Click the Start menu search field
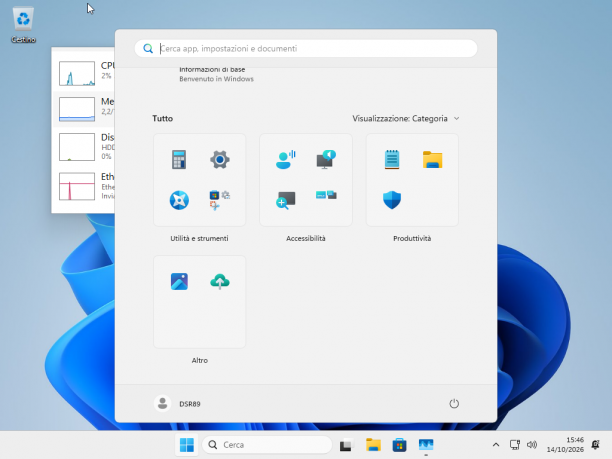 pyautogui.click(x=306, y=48)
